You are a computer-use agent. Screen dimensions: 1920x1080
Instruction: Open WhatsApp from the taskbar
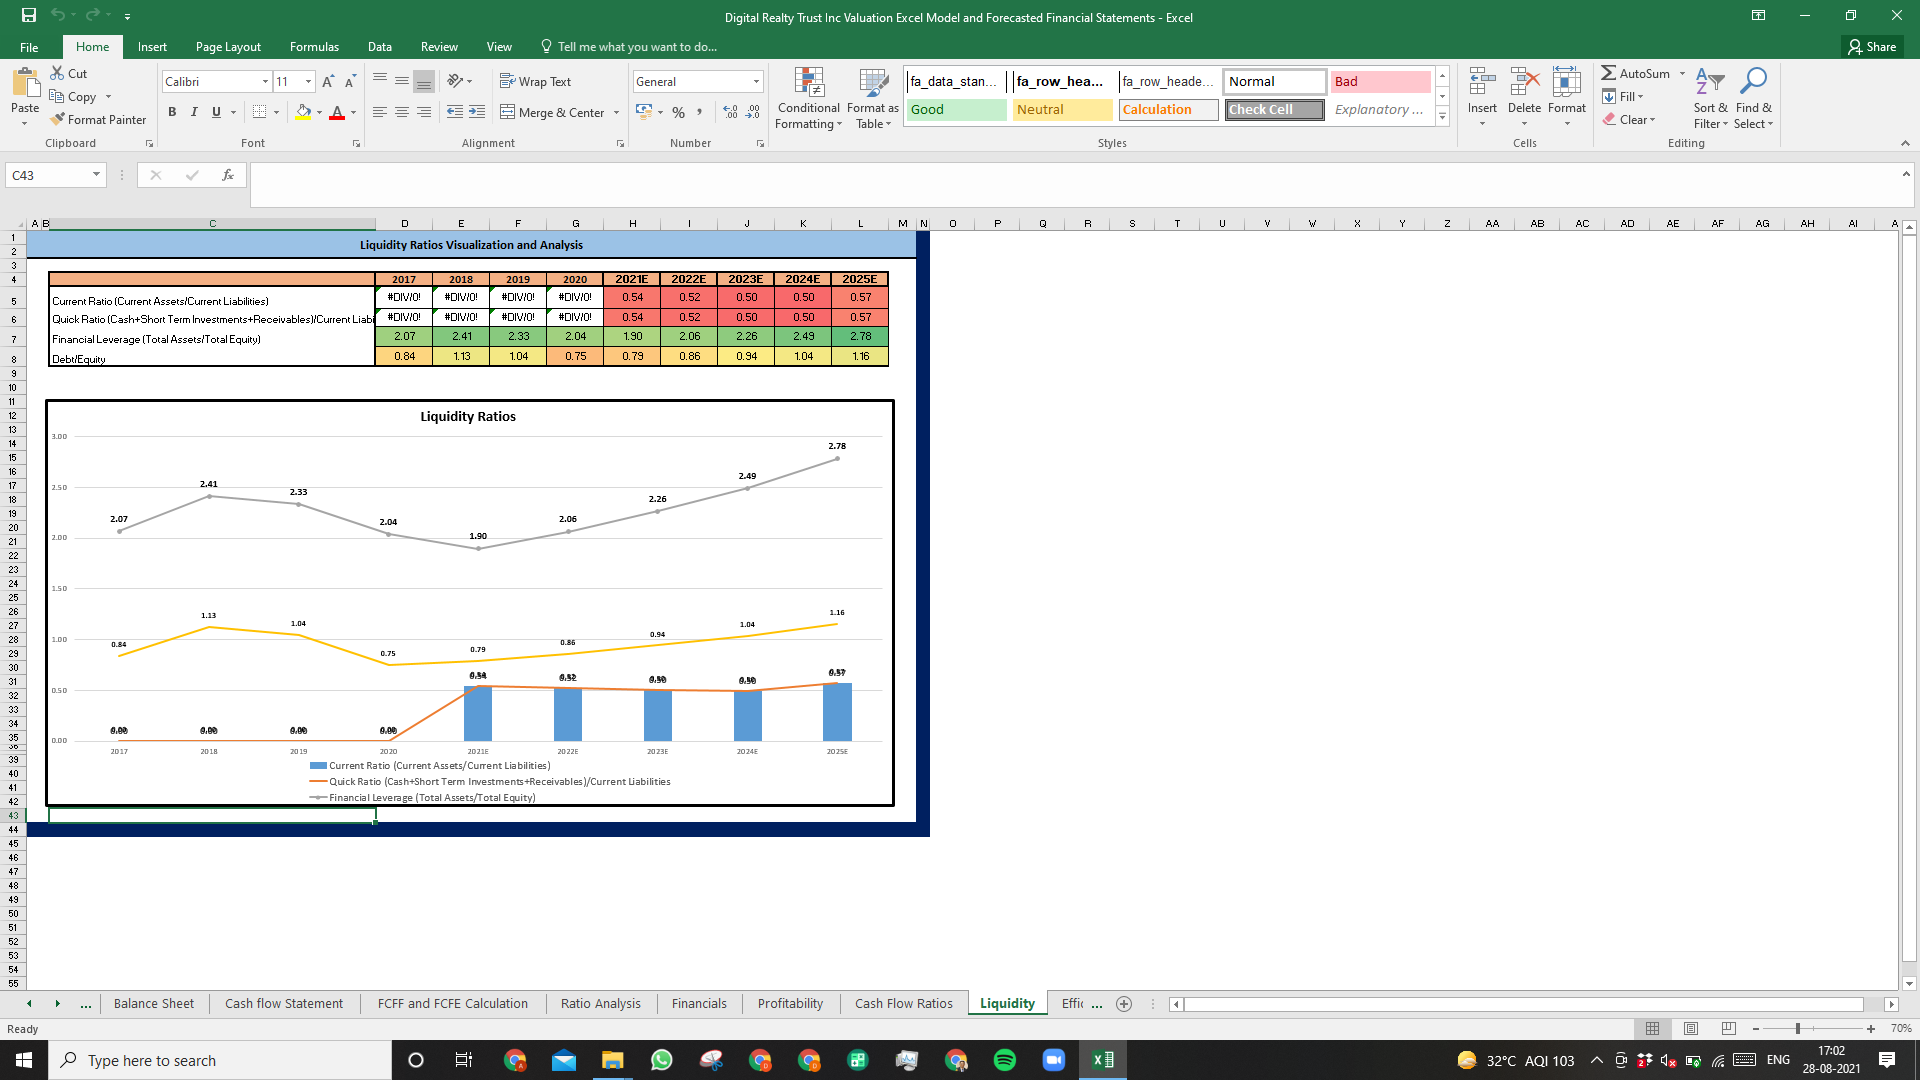[x=661, y=1060]
